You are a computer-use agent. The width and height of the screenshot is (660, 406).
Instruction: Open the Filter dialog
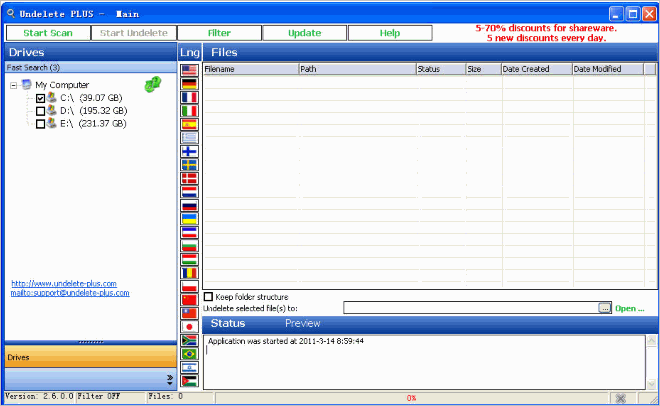(219, 33)
